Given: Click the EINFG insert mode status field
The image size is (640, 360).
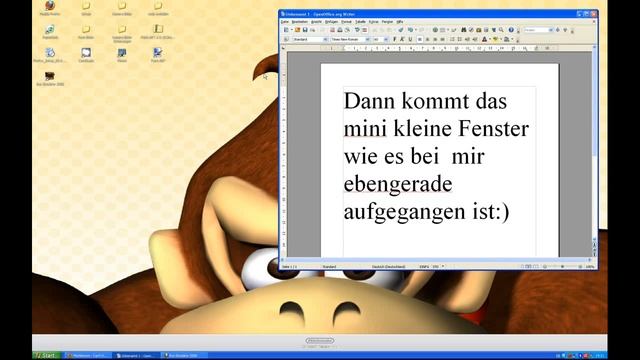Looking at the screenshot, I should (424, 267).
